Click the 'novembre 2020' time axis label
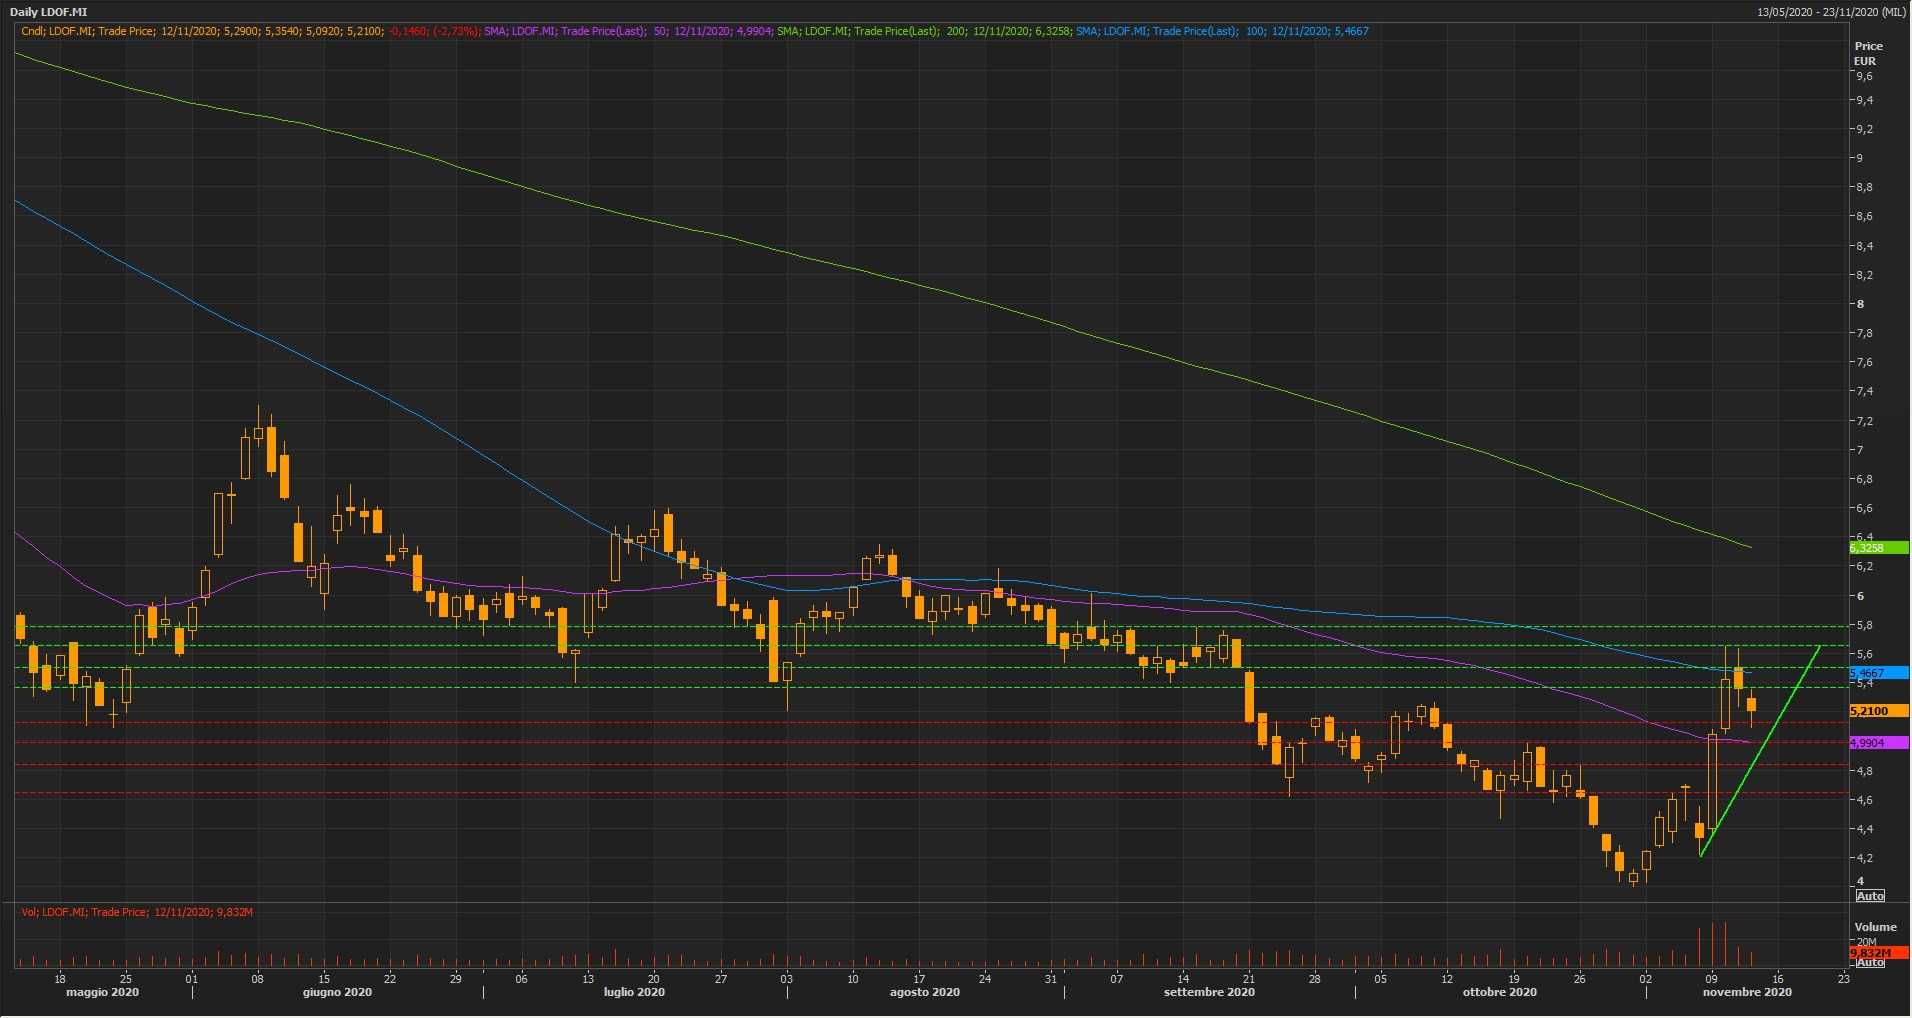 (x=1746, y=993)
